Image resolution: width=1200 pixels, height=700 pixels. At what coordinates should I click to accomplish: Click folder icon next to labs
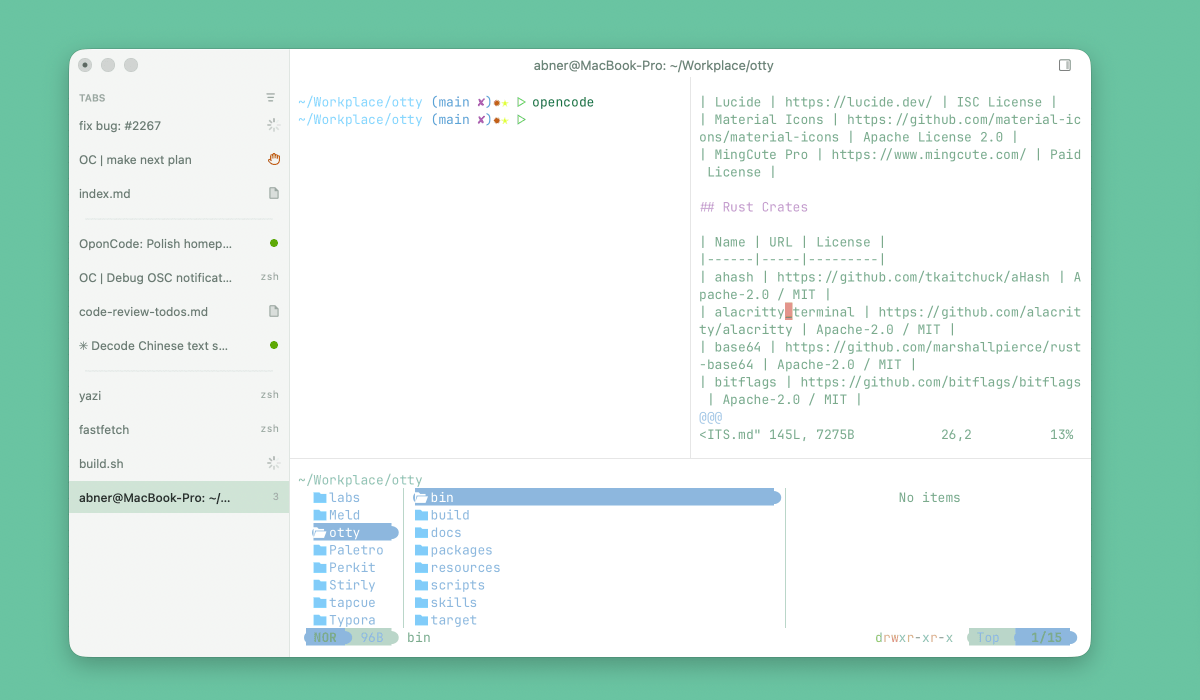tap(320, 498)
